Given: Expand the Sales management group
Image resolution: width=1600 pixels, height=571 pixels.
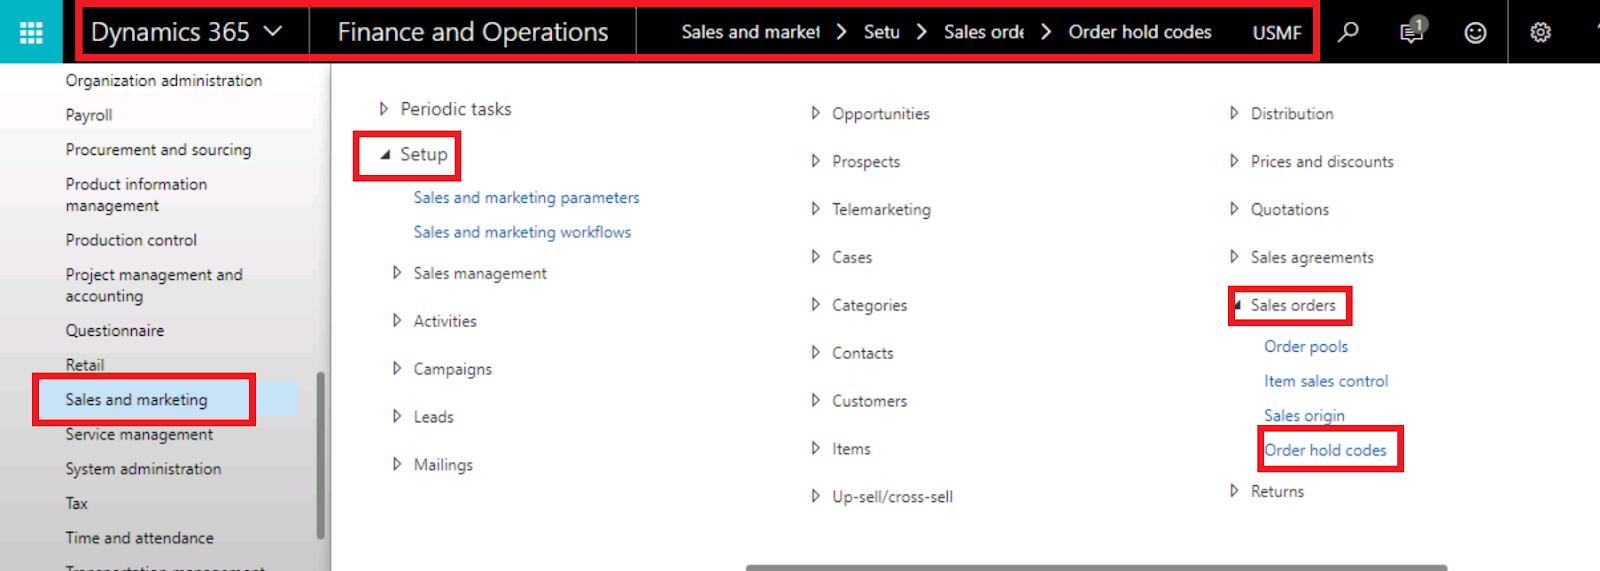Looking at the screenshot, I should [x=397, y=273].
